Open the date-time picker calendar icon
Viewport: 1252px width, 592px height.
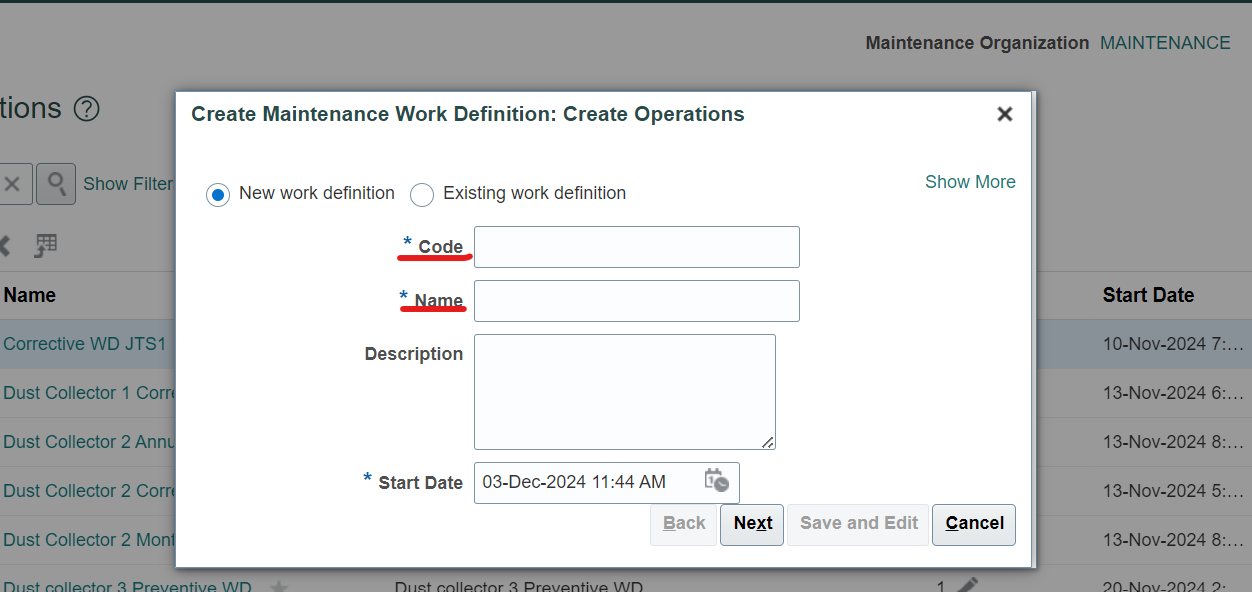[717, 482]
